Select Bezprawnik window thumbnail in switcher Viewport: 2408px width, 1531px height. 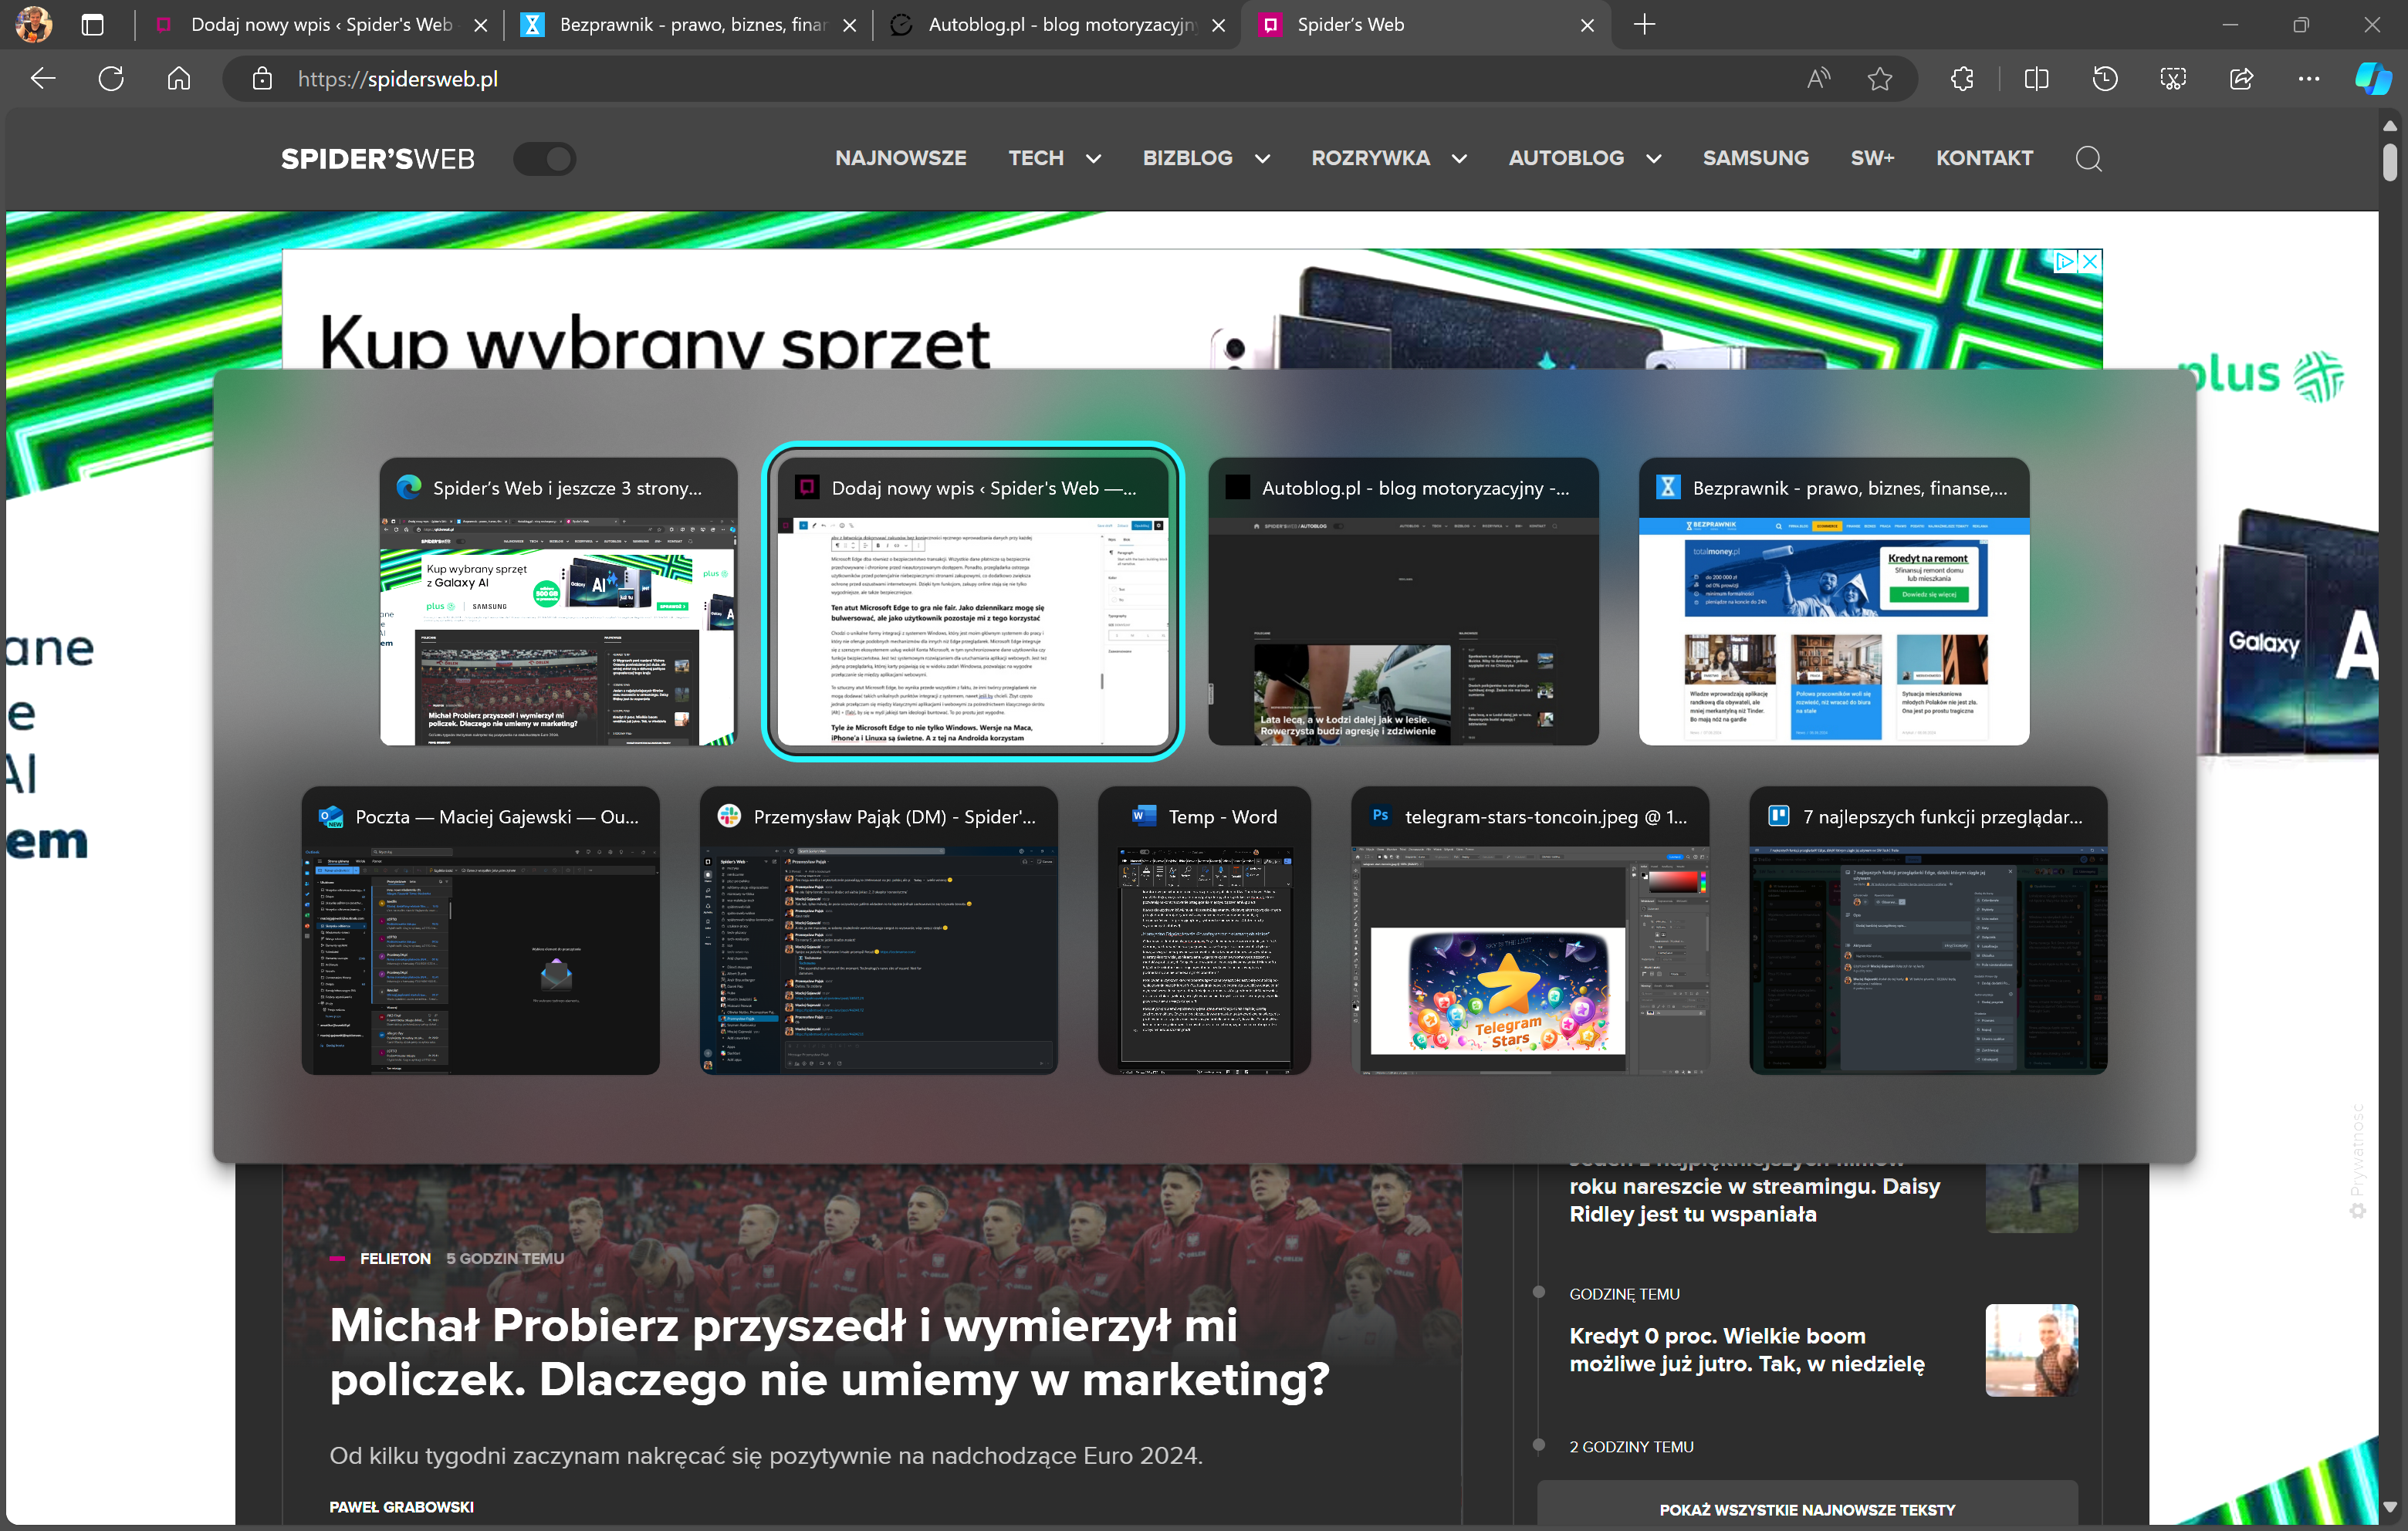tap(1834, 601)
